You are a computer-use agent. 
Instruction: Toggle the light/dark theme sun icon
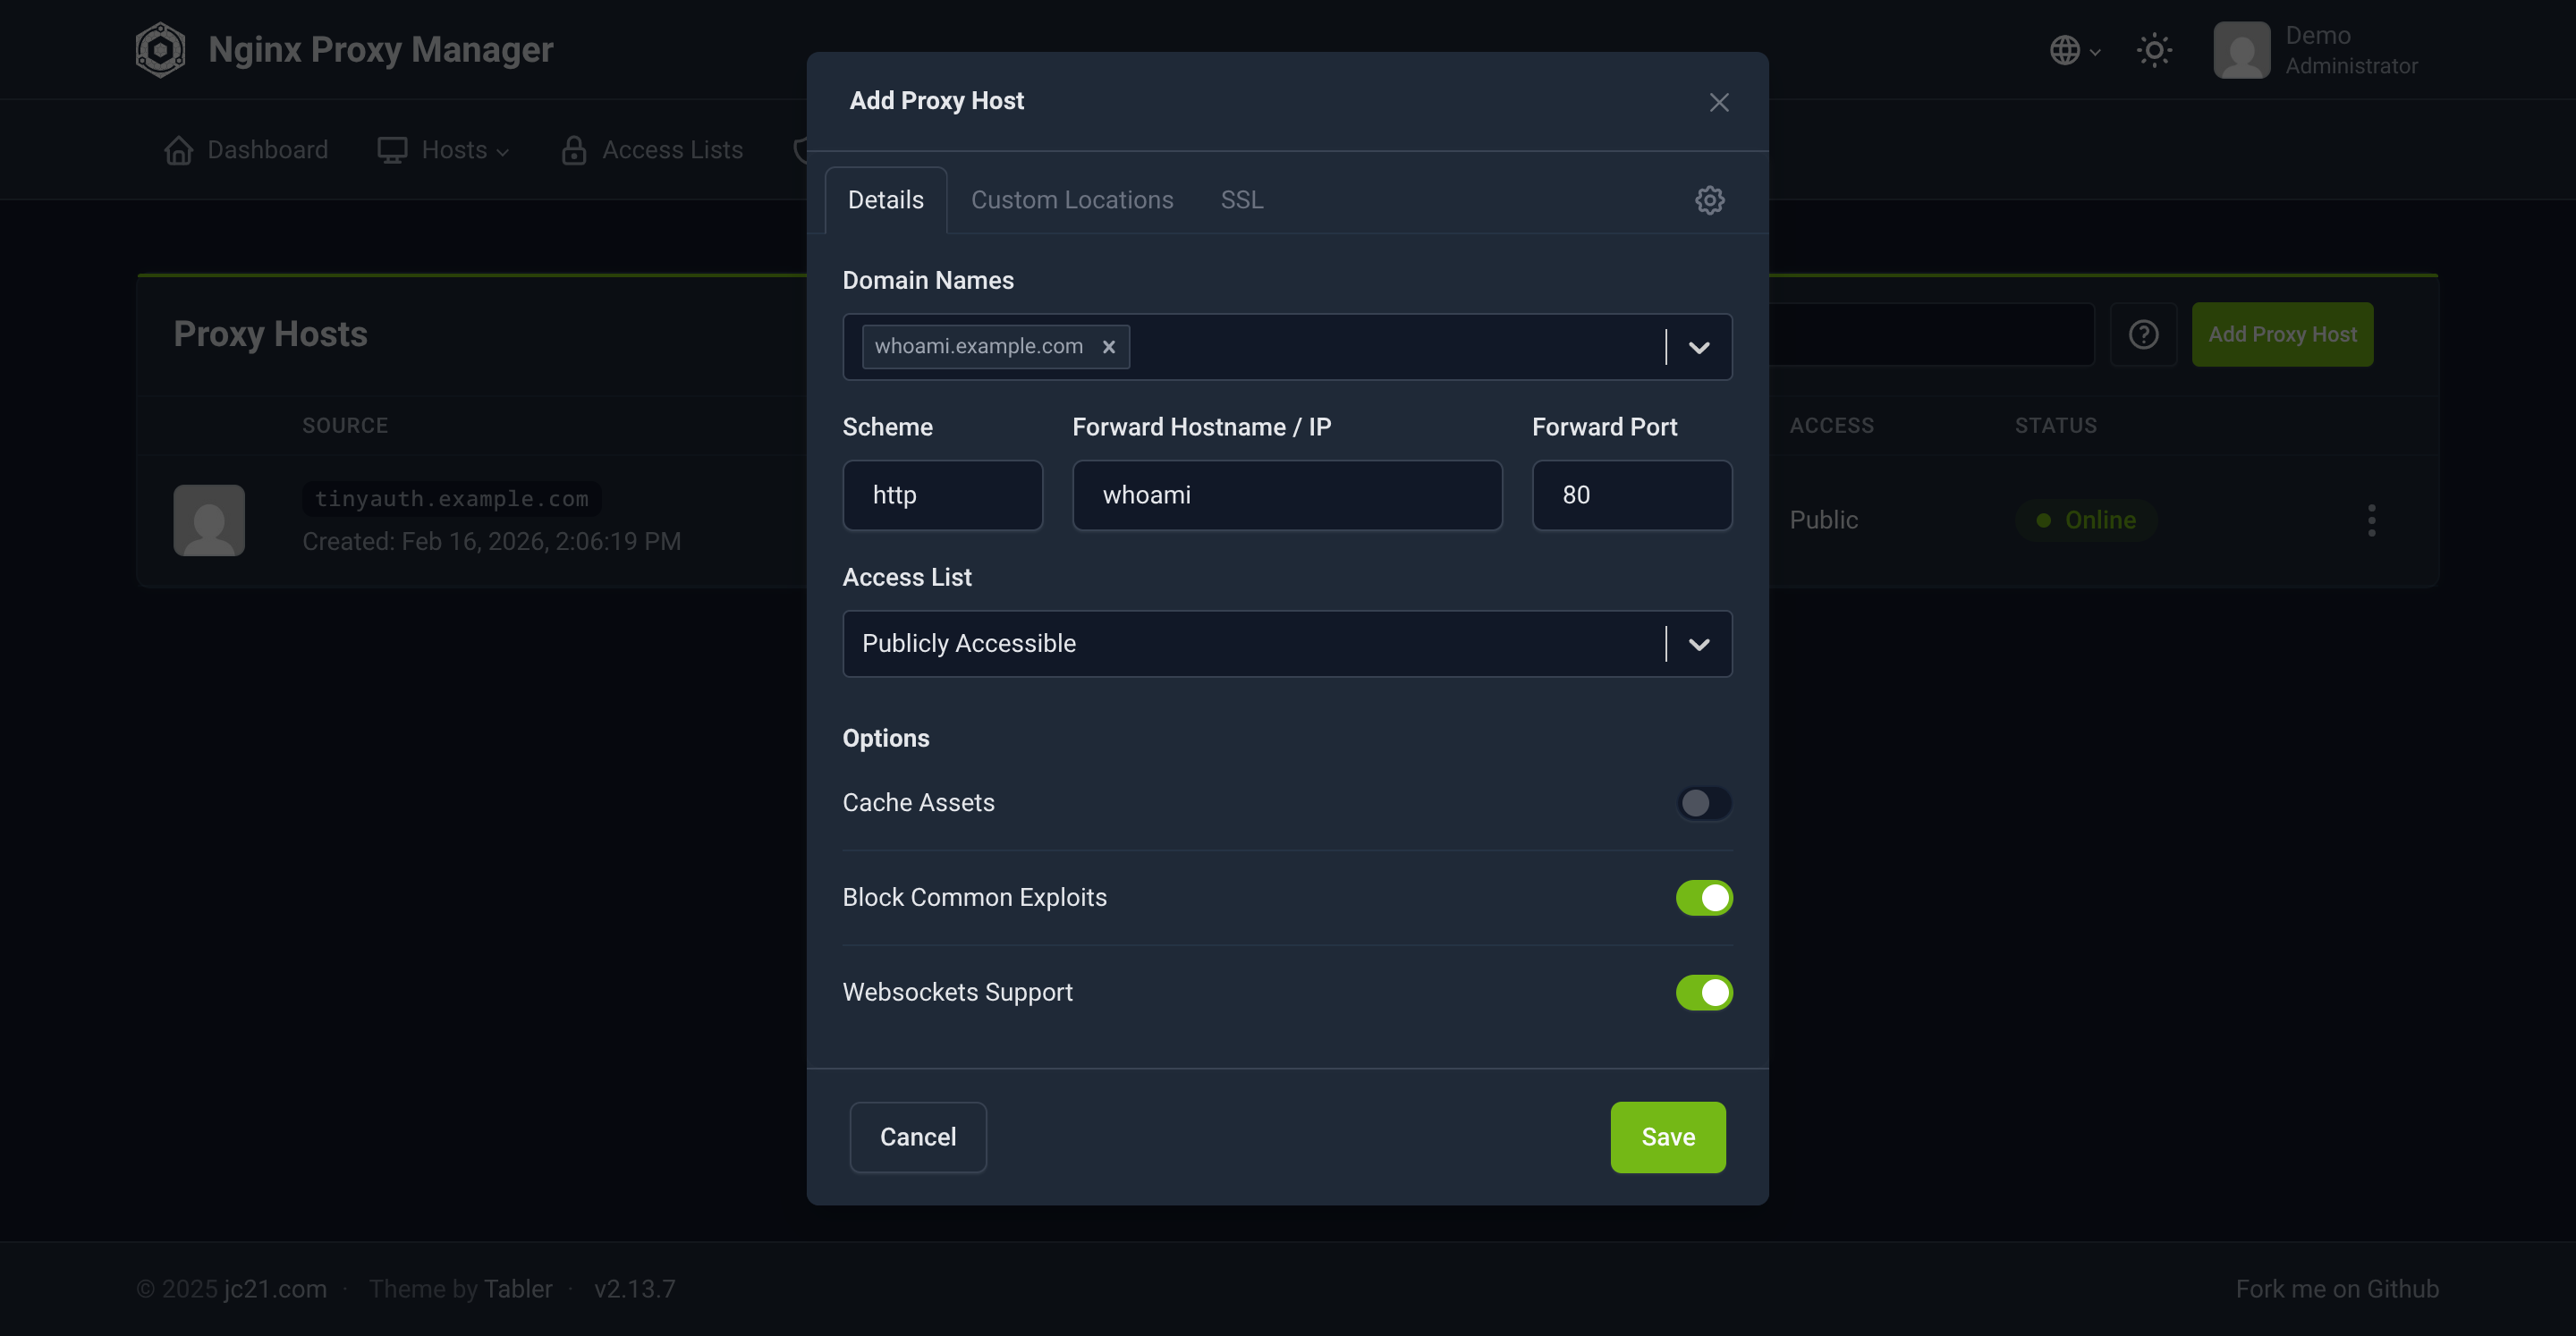(x=2154, y=50)
